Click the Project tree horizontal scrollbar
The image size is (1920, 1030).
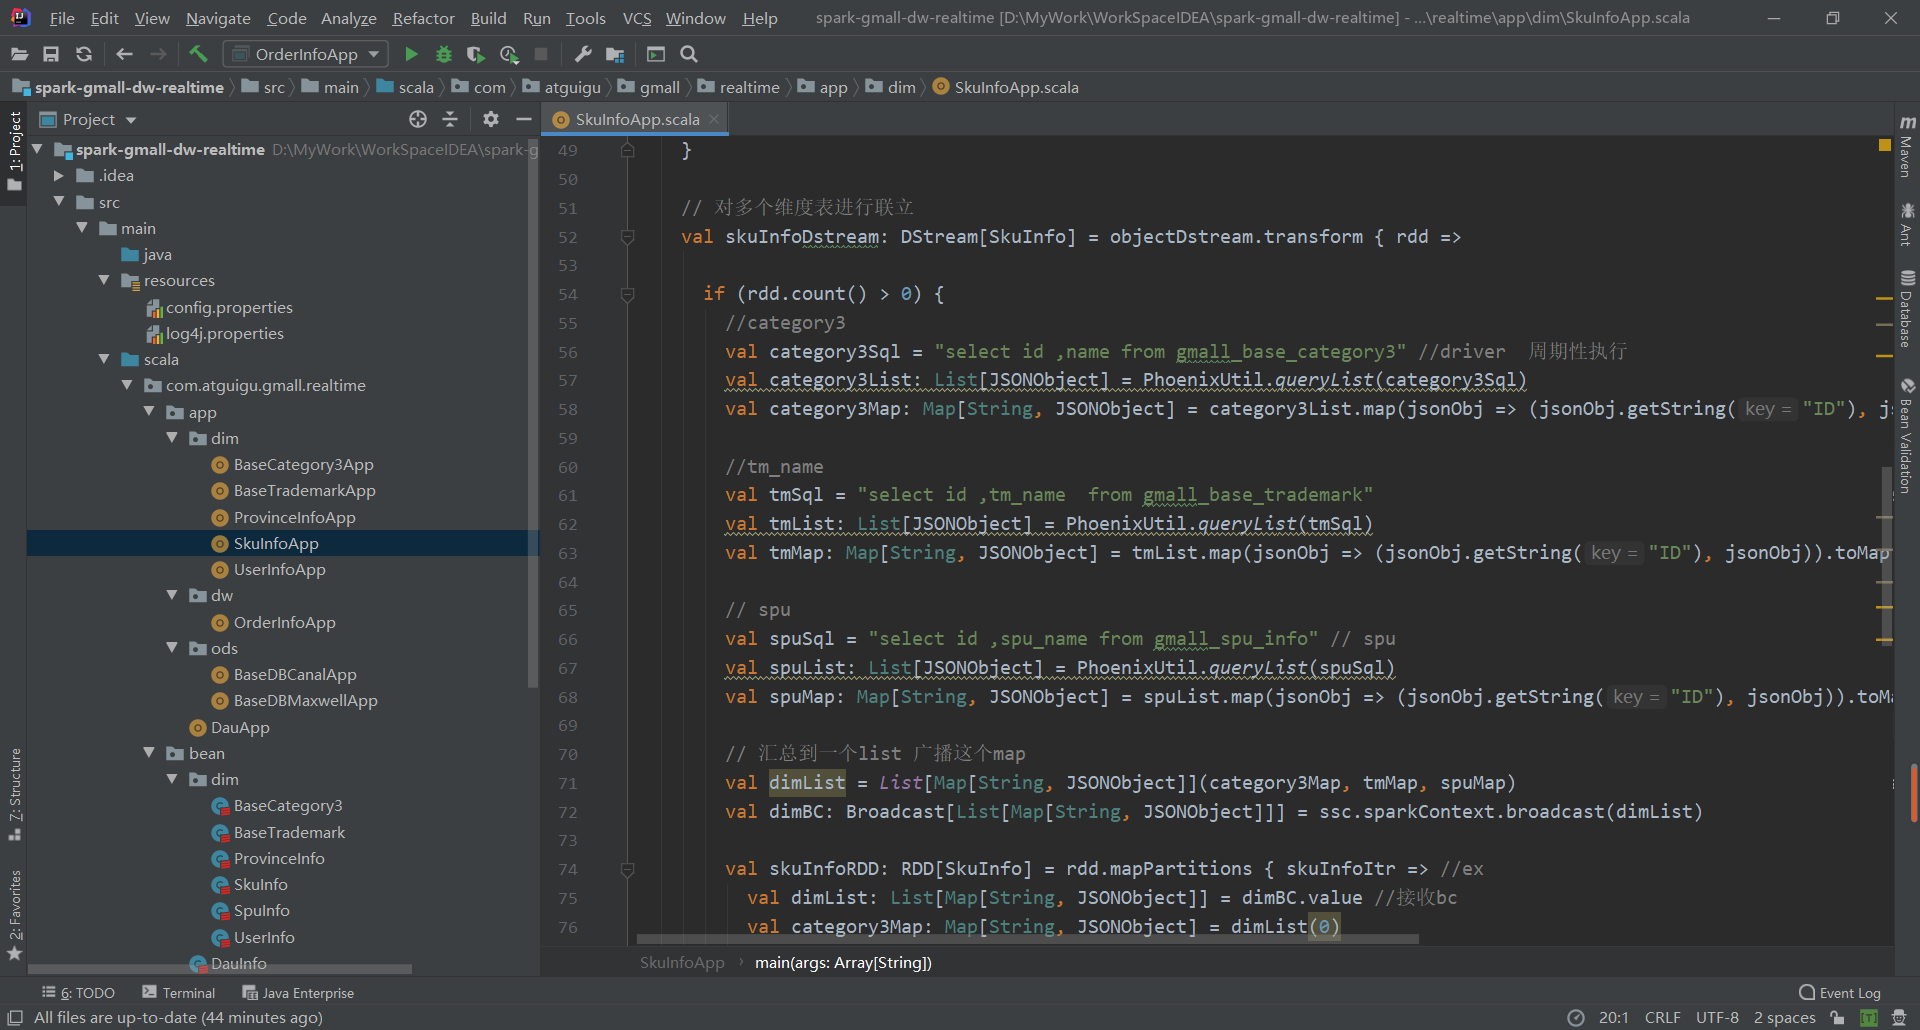pyautogui.click(x=220, y=969)
